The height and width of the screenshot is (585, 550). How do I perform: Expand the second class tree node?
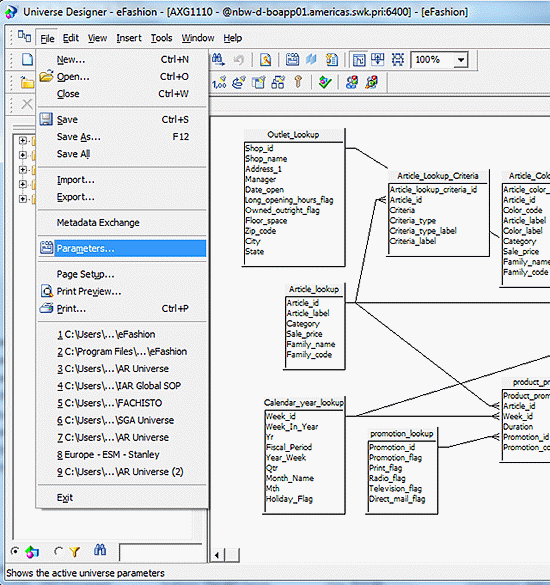tap(23, 155)
